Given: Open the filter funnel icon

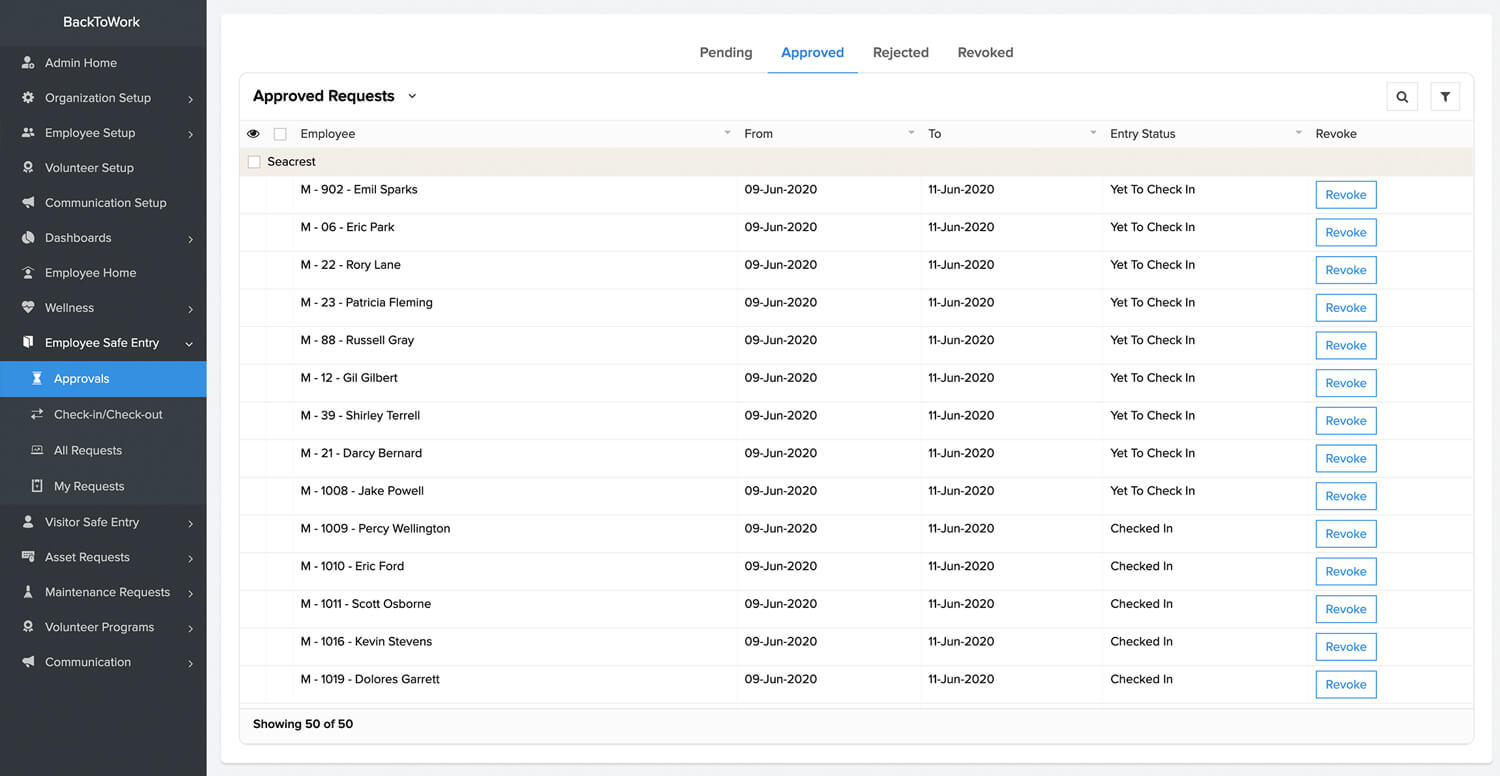Looking at the screenshot, I should (x=1445, y=97).
